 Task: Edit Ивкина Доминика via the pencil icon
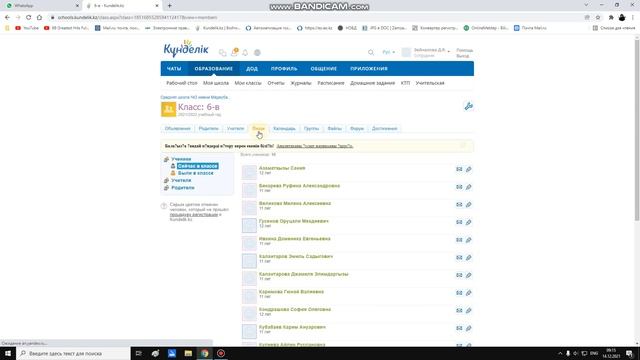[x=469, y=240]
